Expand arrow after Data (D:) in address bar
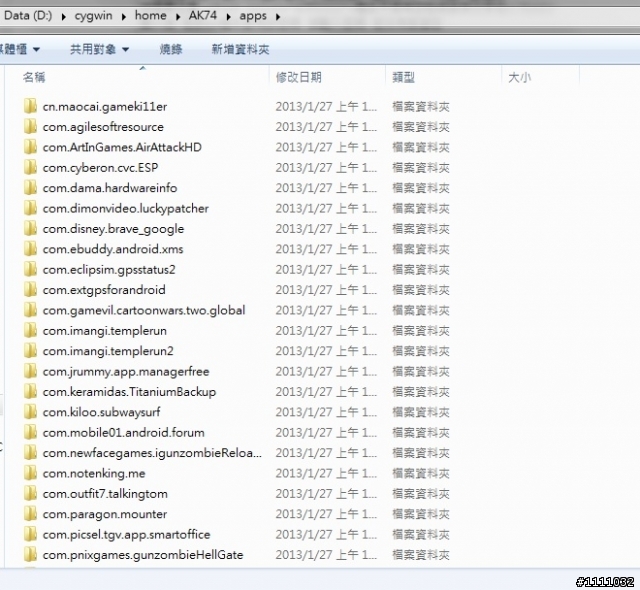The image size is (640, 590). [64, 17]
